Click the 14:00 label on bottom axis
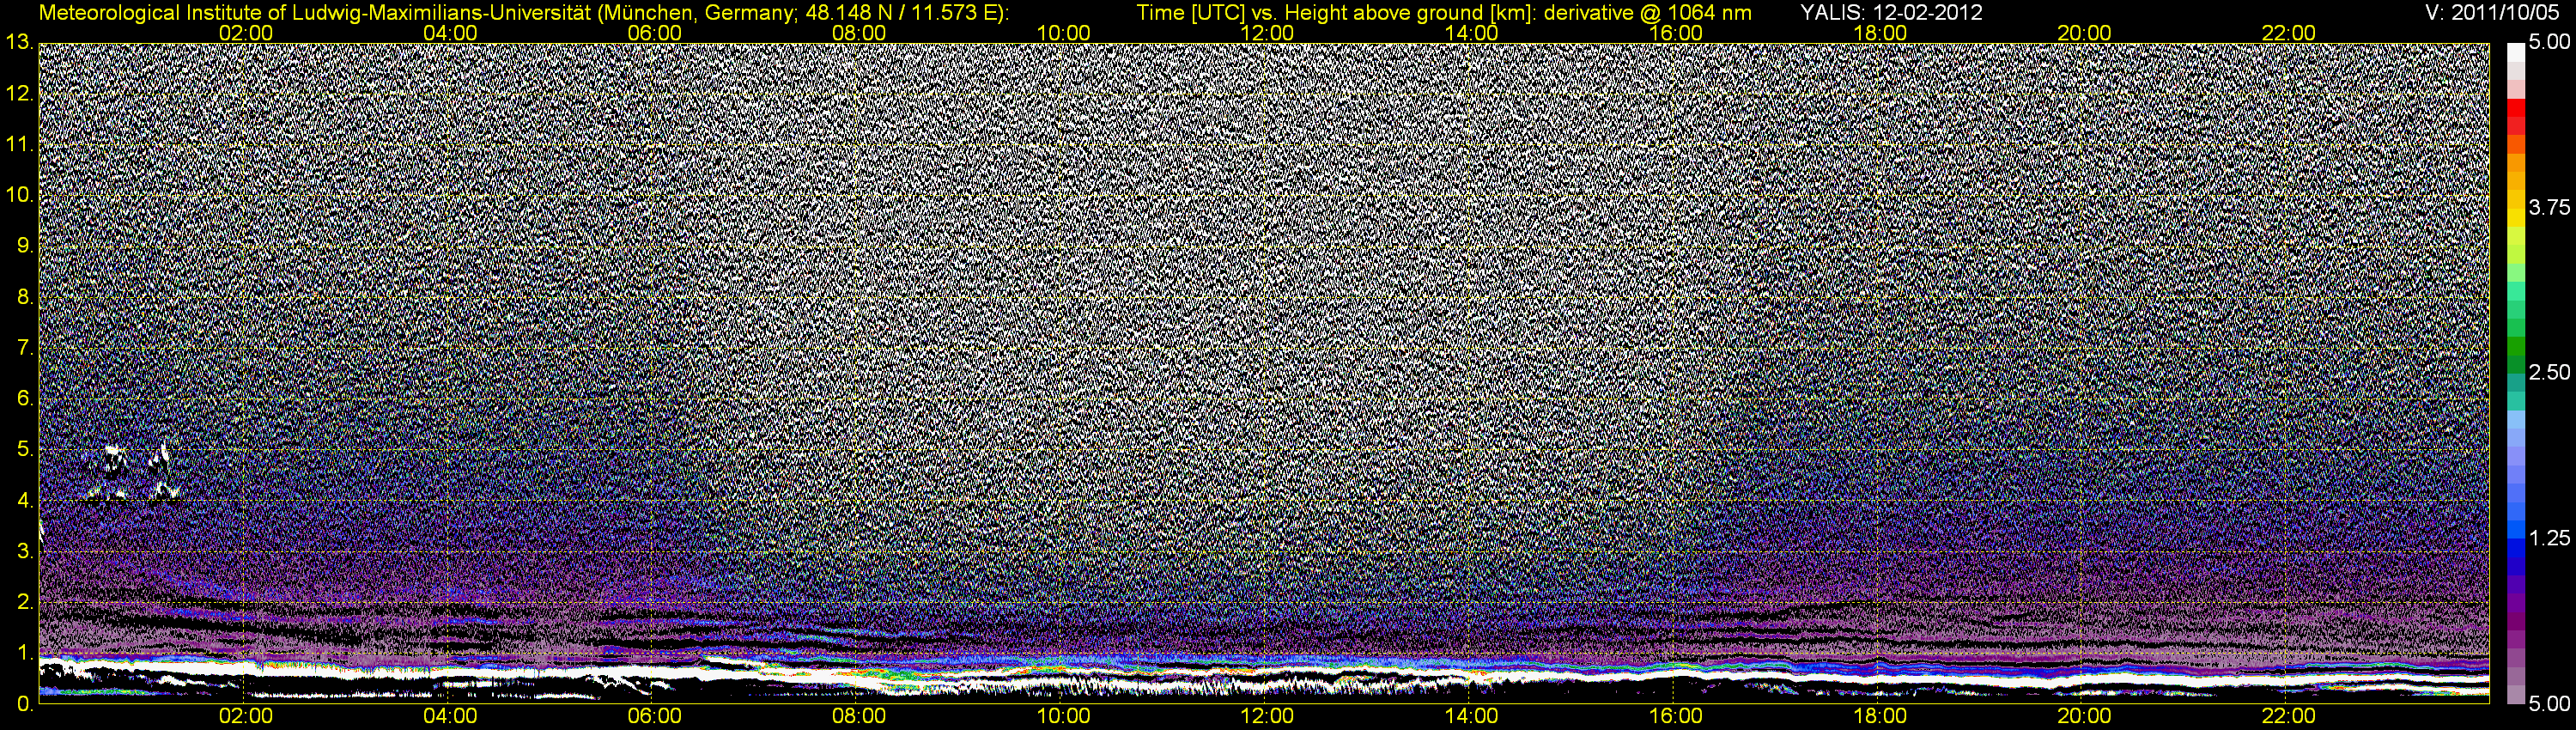 pos(1472,717)
